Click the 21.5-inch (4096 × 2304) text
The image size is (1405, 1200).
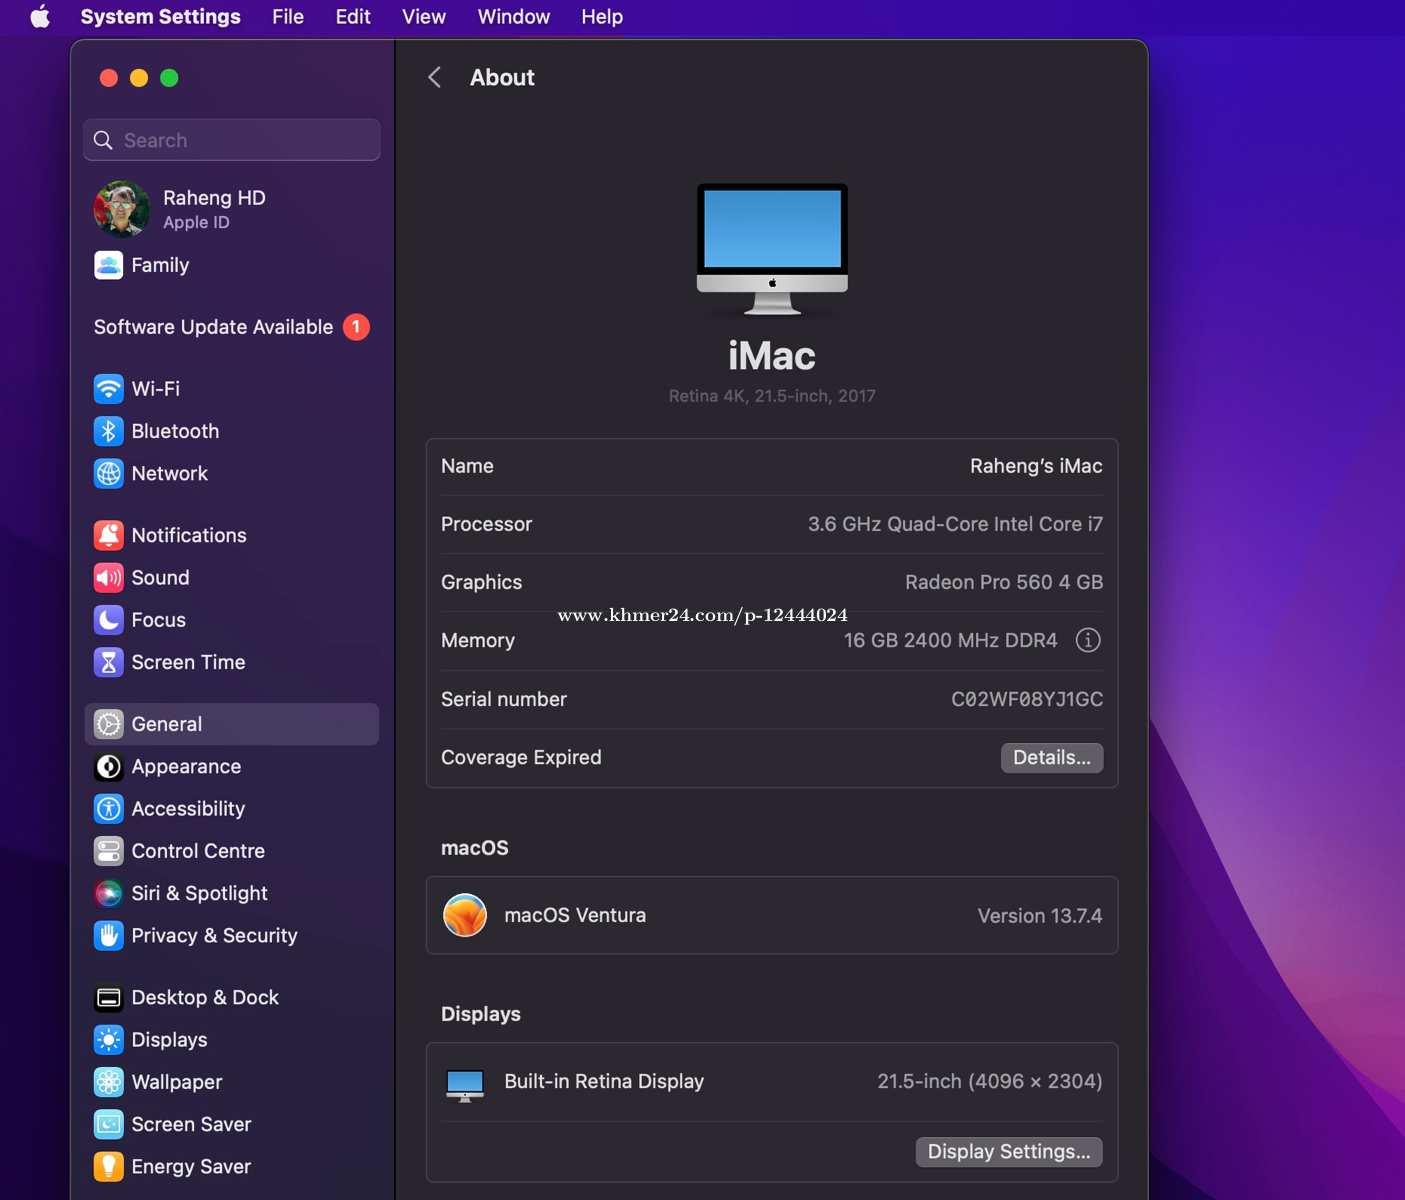click(990, 1081)
